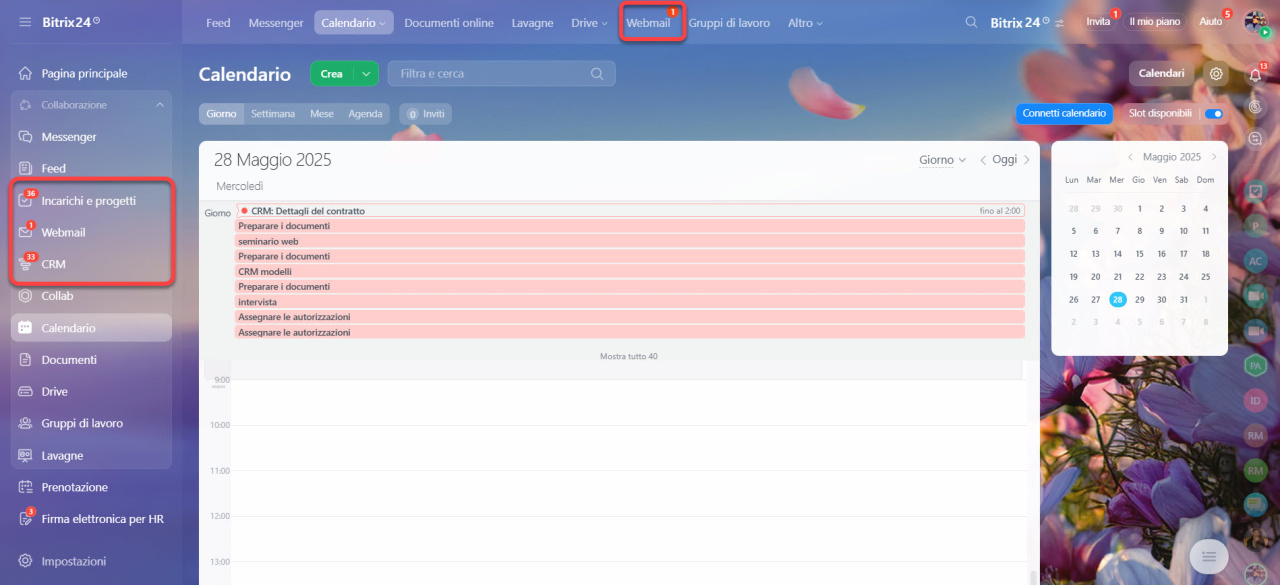1280x585 pixels.
Task: Open Messenger from the top menu
Action: click(x=276, y=23)
